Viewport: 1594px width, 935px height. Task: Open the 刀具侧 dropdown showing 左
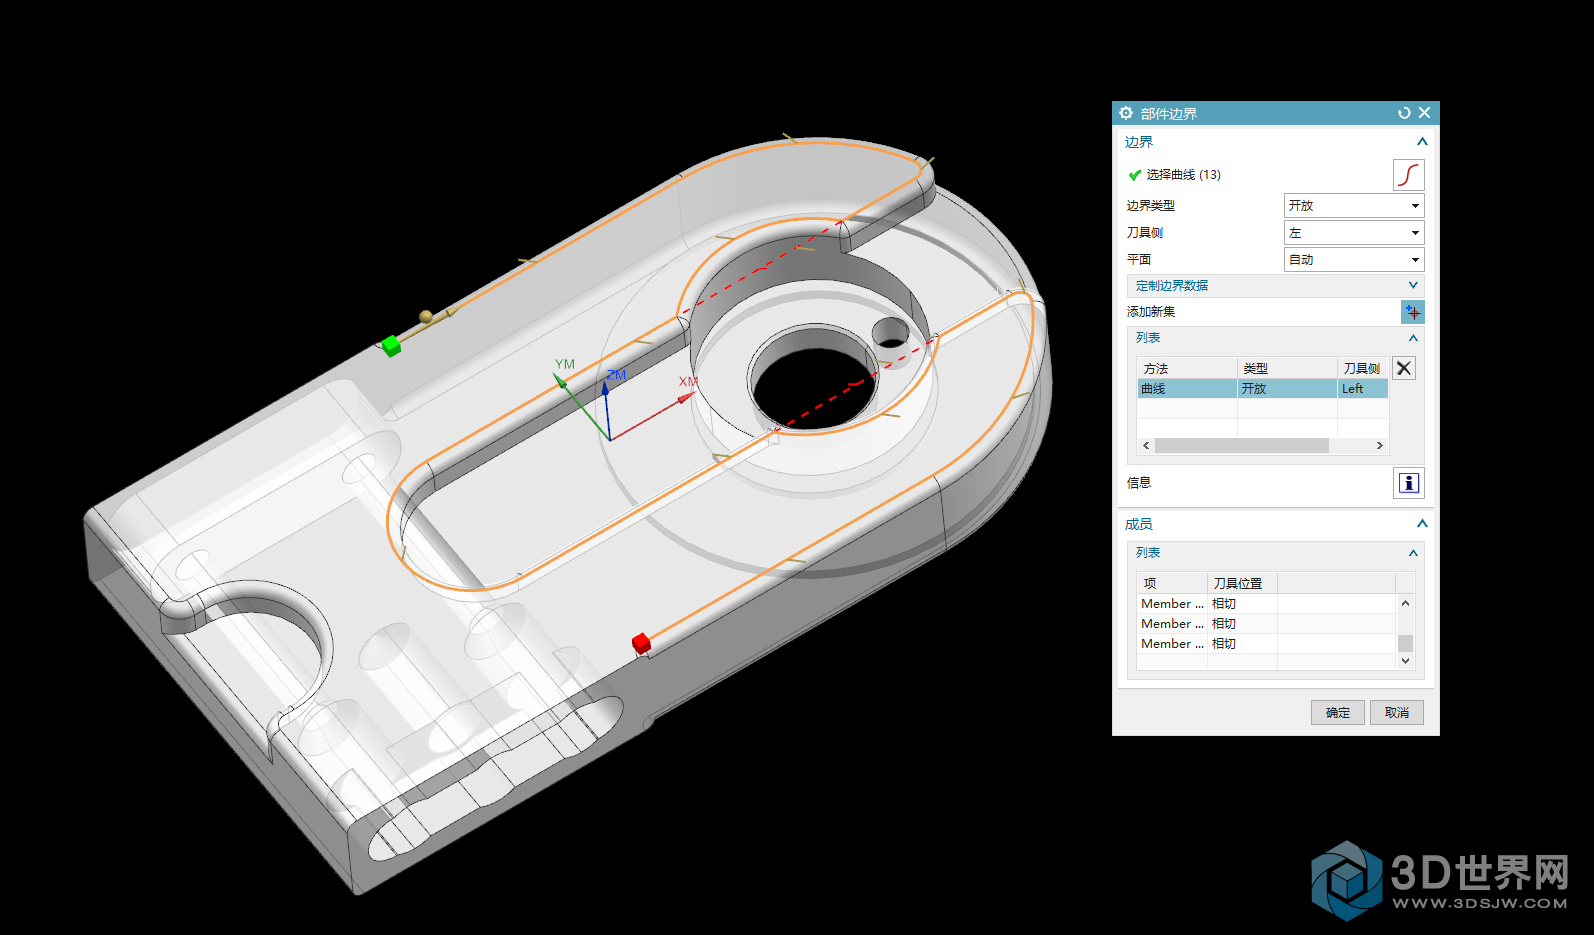click(x=1353, y=232)
